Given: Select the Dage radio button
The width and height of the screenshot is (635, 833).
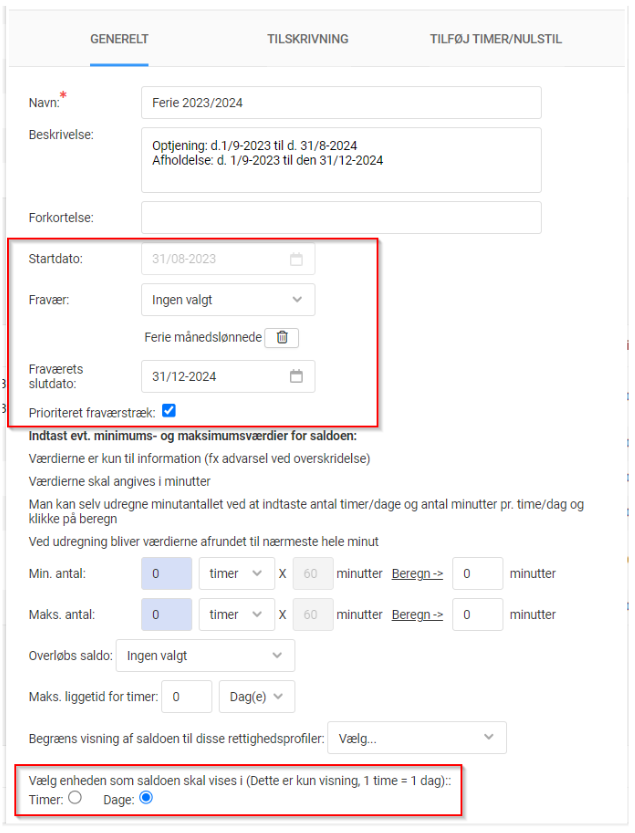Looking at the screenshot, I should pos(146,798).
